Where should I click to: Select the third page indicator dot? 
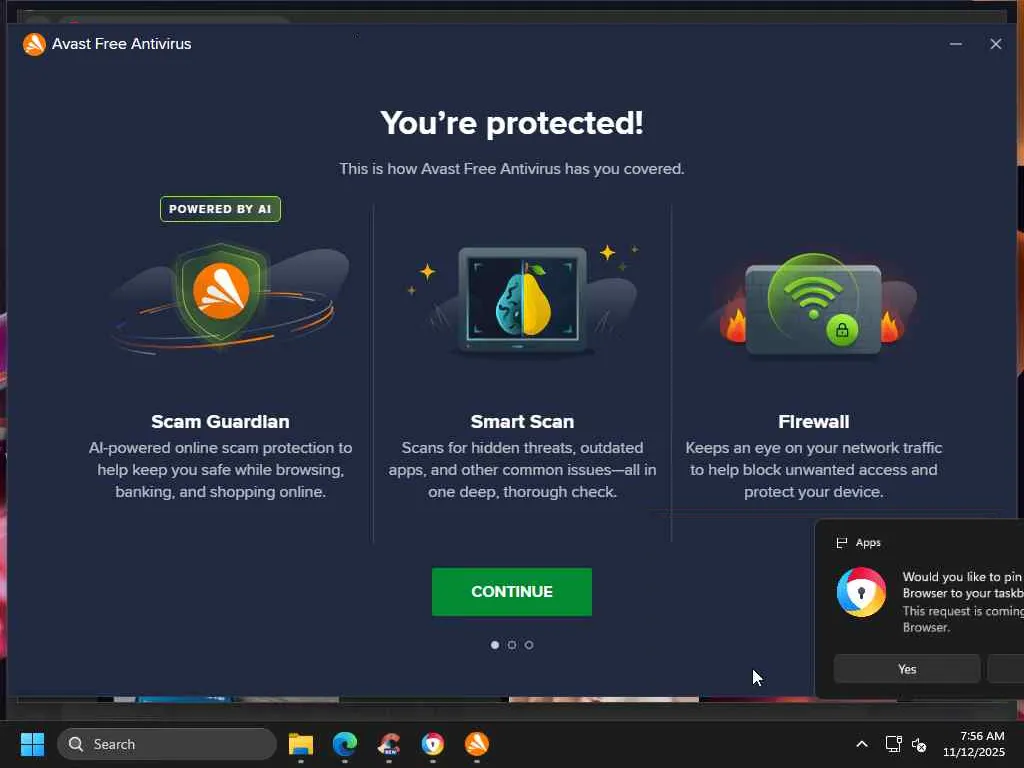(x=529, y=645)
